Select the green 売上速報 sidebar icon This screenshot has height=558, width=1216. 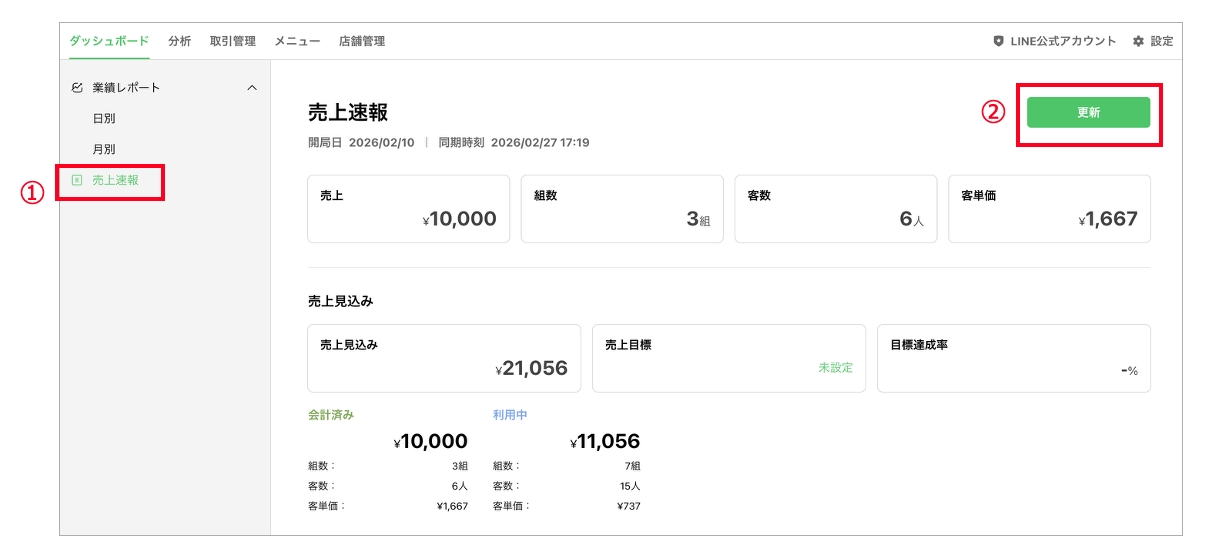77,181
